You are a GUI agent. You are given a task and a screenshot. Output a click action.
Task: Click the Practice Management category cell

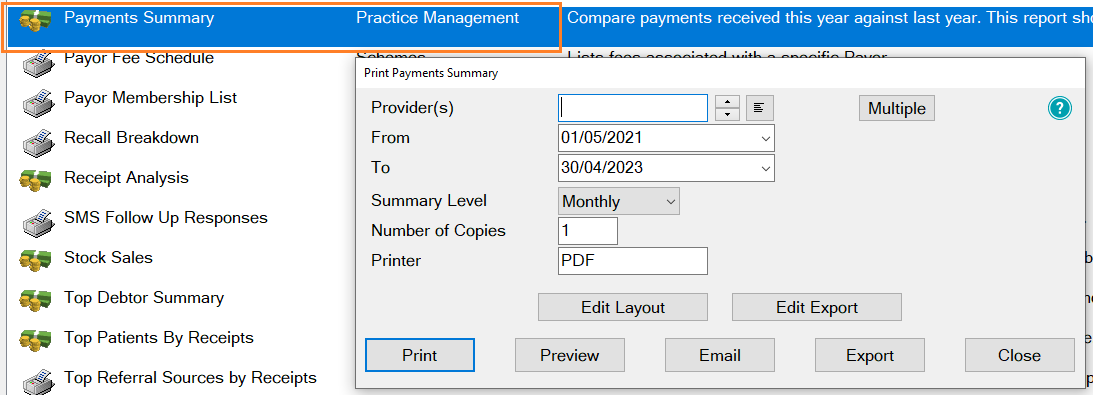438,18
